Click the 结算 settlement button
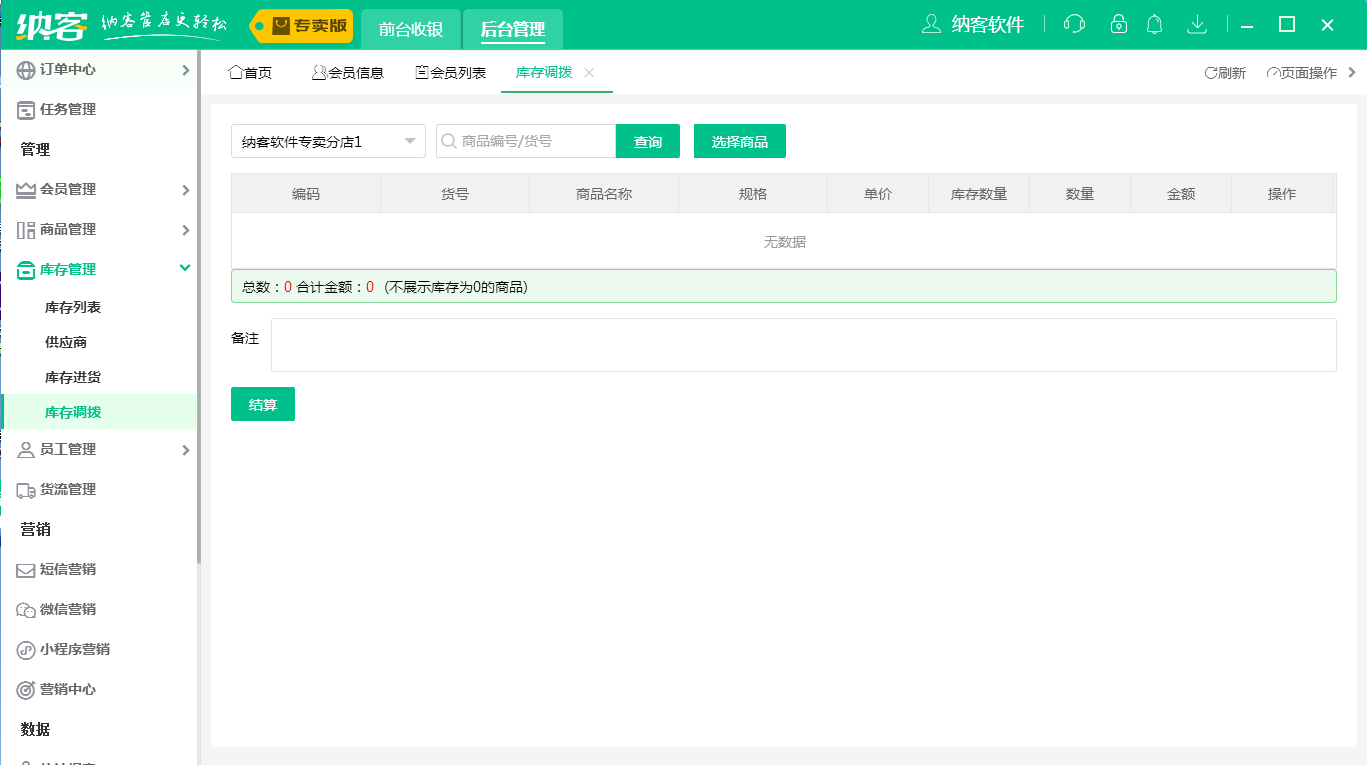 point(262,404)
